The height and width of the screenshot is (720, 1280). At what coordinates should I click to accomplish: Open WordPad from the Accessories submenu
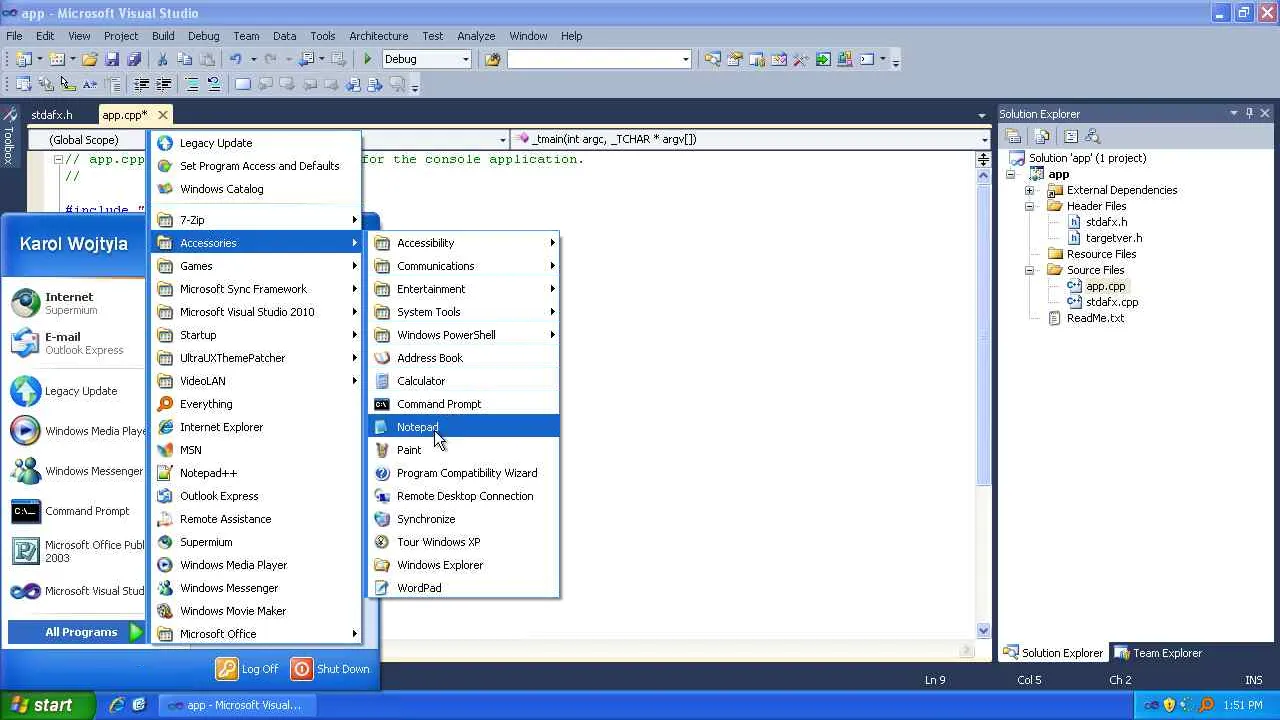pos(464,588)
